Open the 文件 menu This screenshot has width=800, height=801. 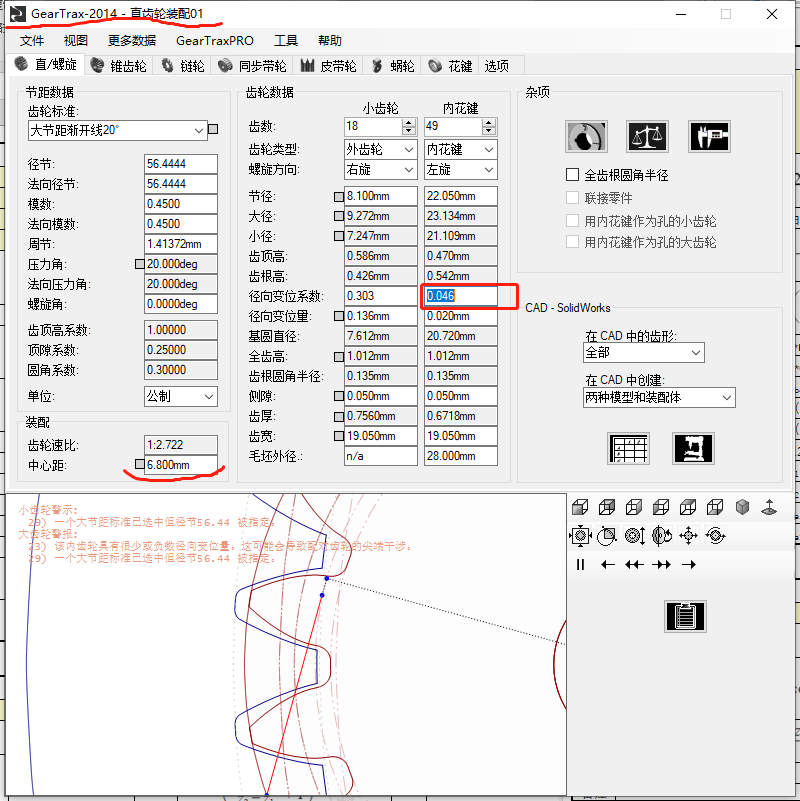coord(32,40)
